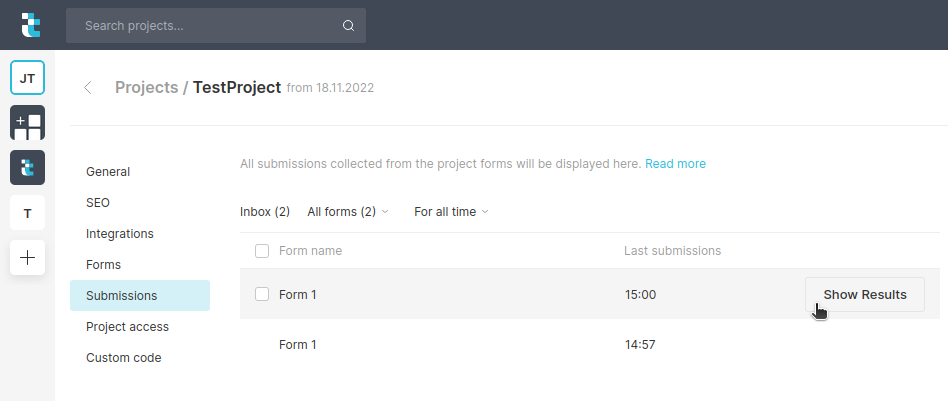This screenshot has width=948, height=401.
Task: Open the Tilda logo sidebar tile
Action: pyautogui.click(x=27, y=167)
